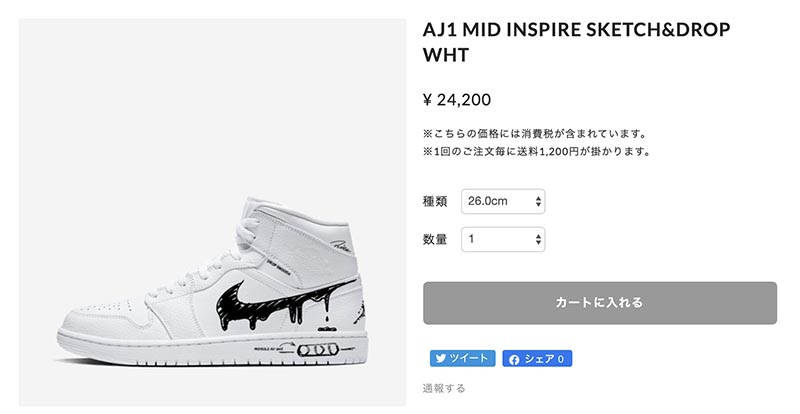Click the up-down arrows on the 26.0cm selector

point(539,201)
